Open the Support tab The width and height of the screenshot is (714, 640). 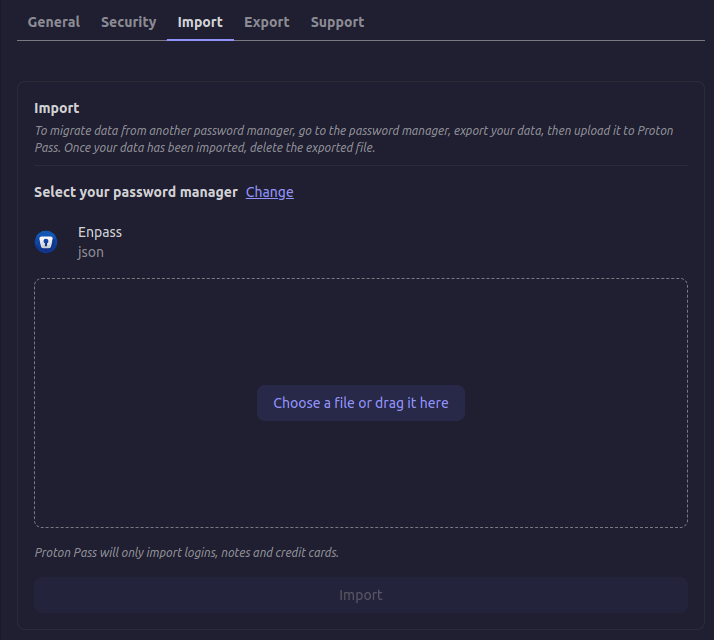coord(337,22)
